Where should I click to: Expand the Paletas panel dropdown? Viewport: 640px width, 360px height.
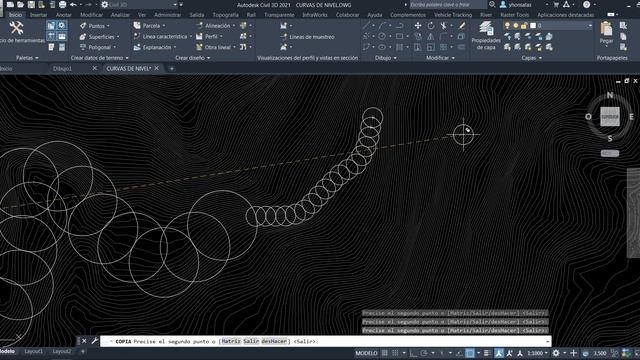click(x=27, y=58)
